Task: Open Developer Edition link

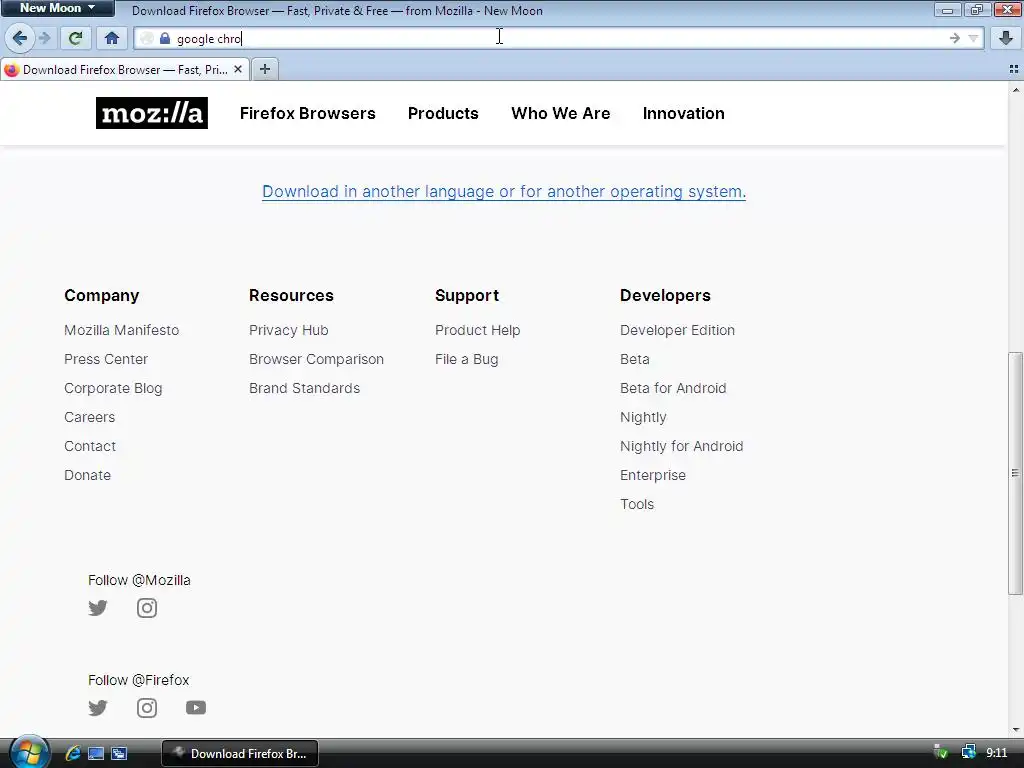Action: pos(677,330)
